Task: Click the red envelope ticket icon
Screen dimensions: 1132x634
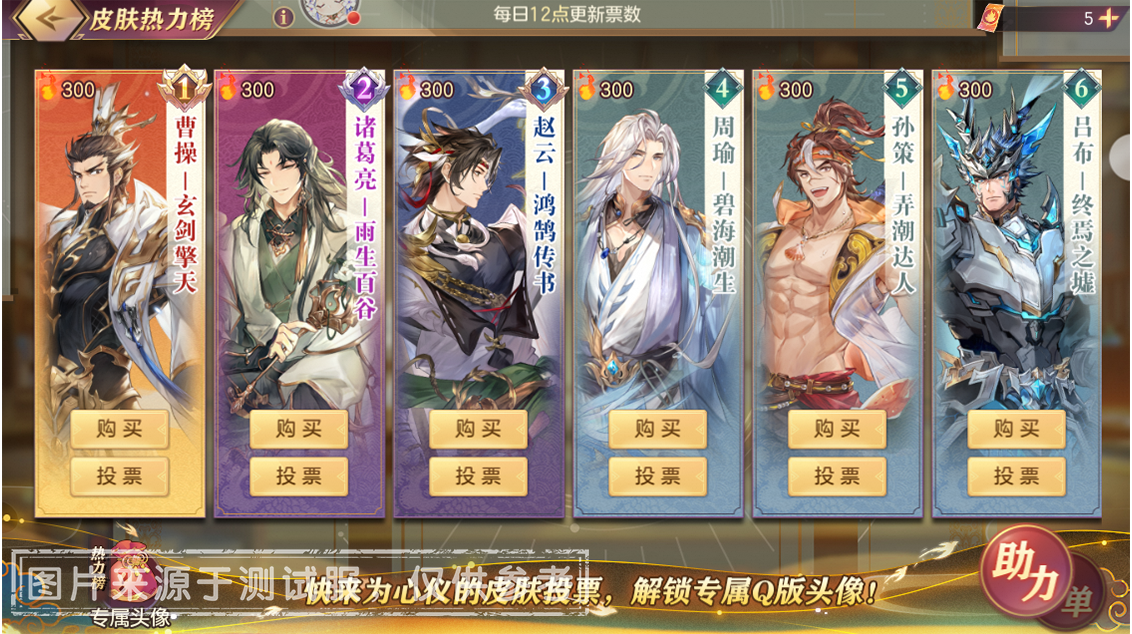Action: [x=990, y=18]
